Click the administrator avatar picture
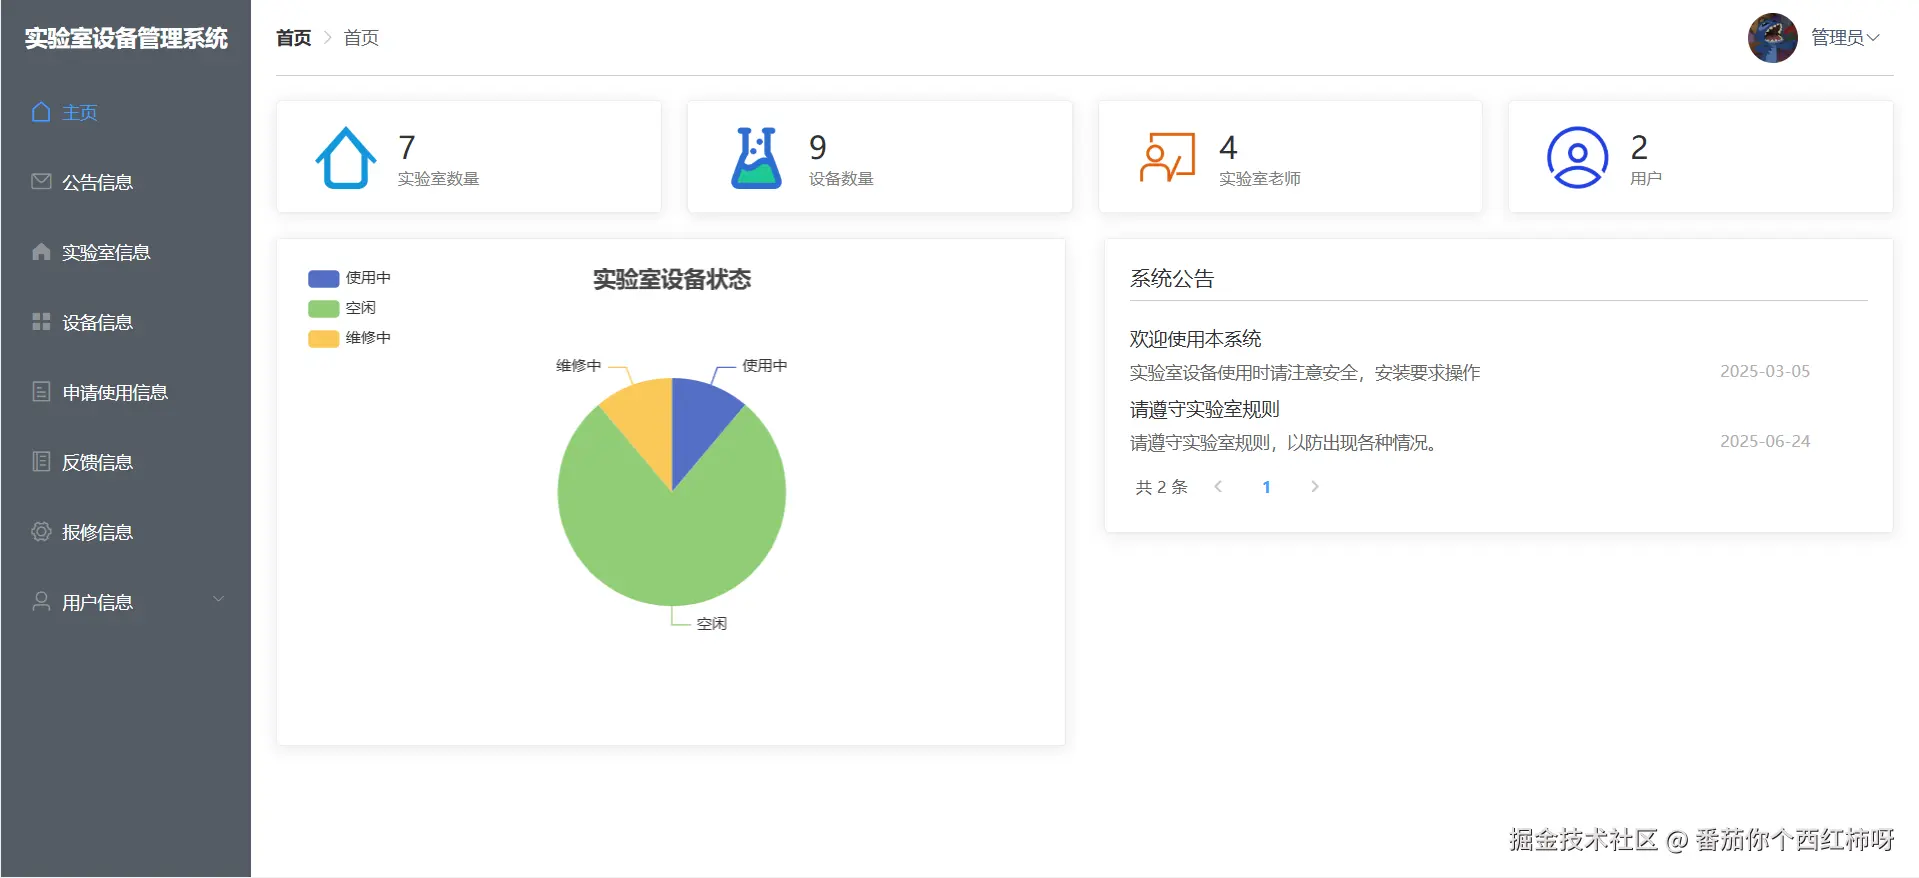The image size is (1919, 878). click(1772, 38)
